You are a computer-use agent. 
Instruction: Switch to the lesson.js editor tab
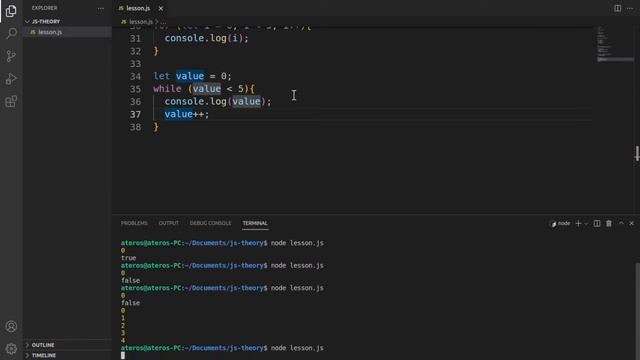138,8
